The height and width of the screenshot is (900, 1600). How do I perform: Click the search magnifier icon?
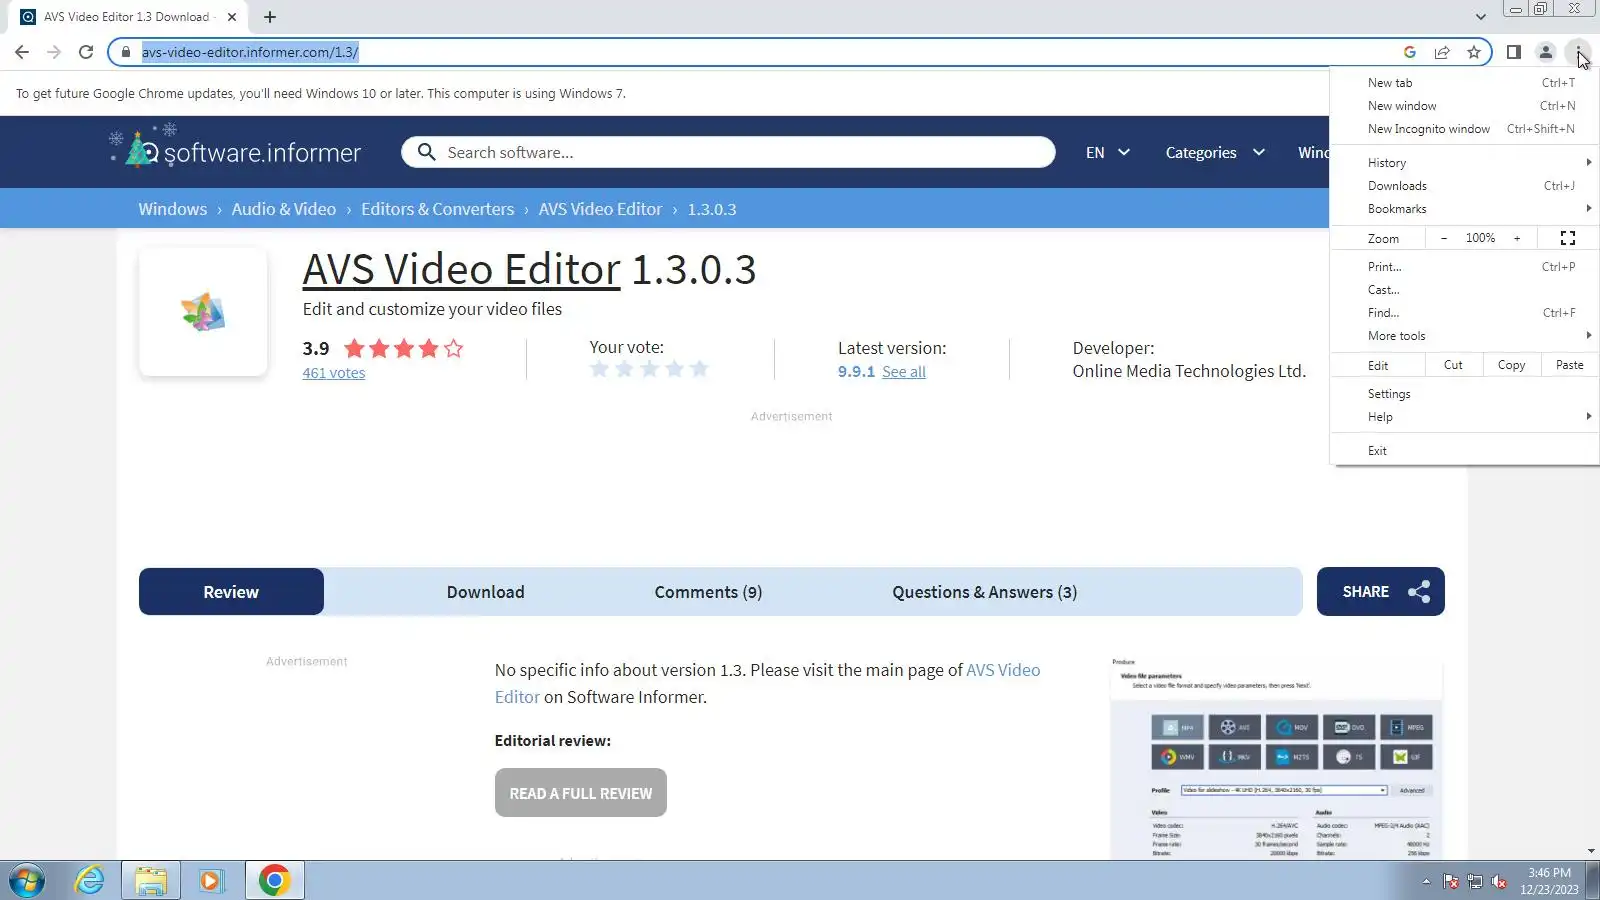point(427,152)
